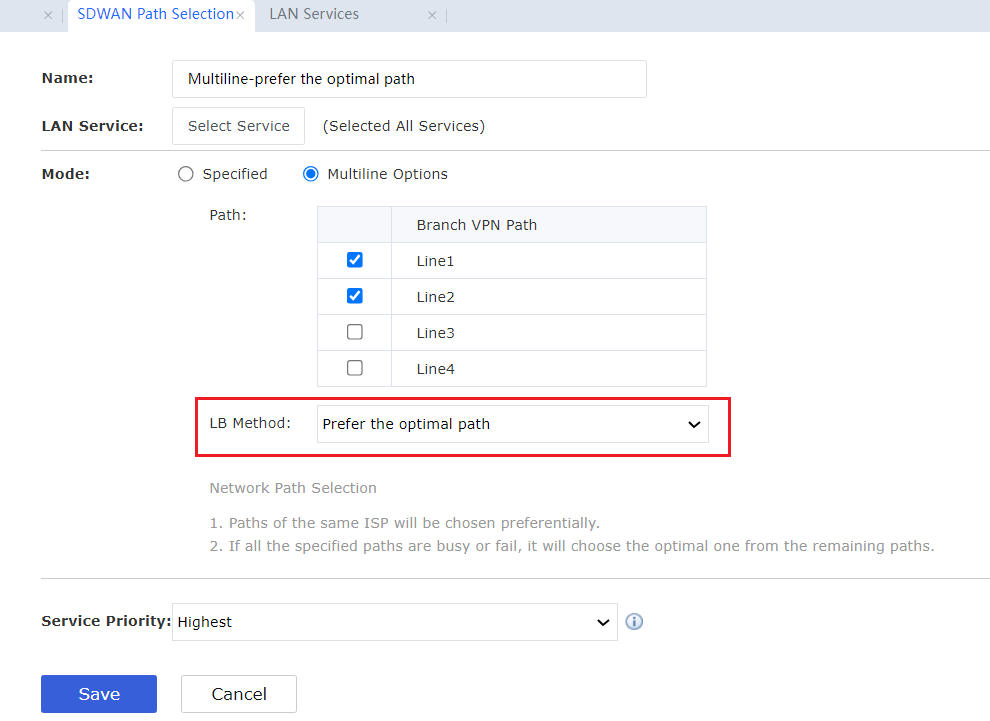Close the leftmost partially hidden tab
This screenshot has height=721, width=990.
pos(48,15)
